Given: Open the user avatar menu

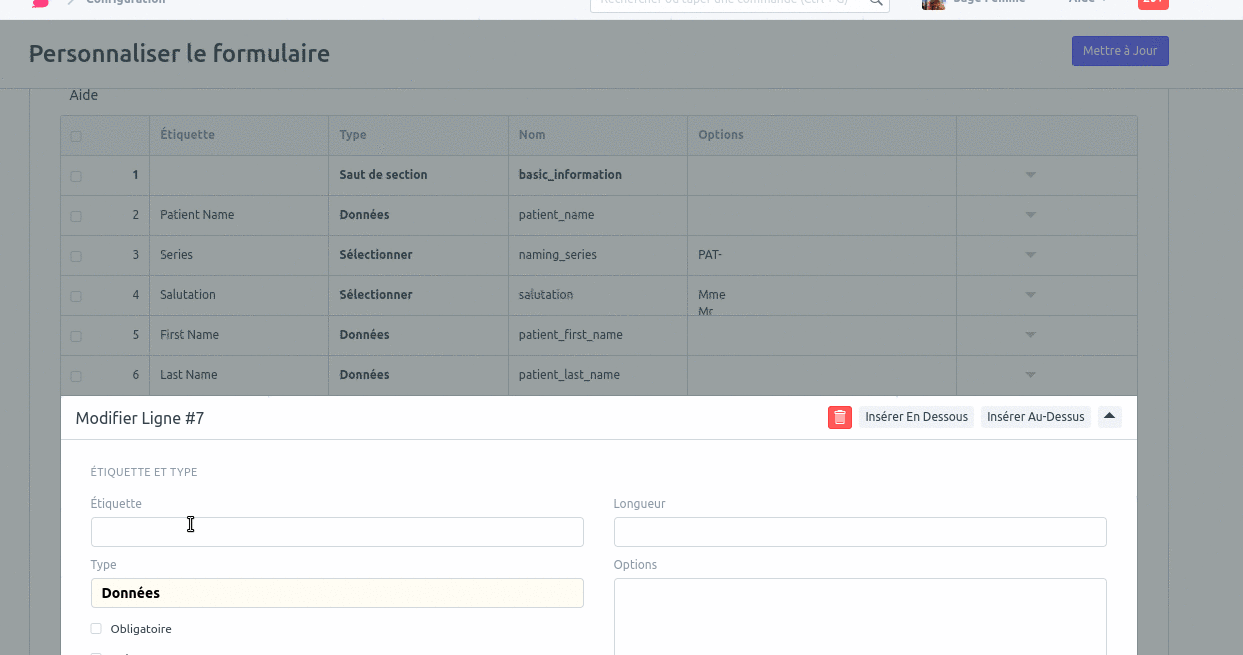Looking at the screenshot, I should click(933, 3).
